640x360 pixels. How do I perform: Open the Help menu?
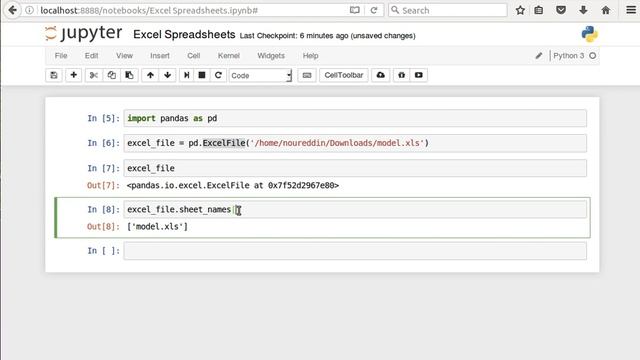[310, 56]
